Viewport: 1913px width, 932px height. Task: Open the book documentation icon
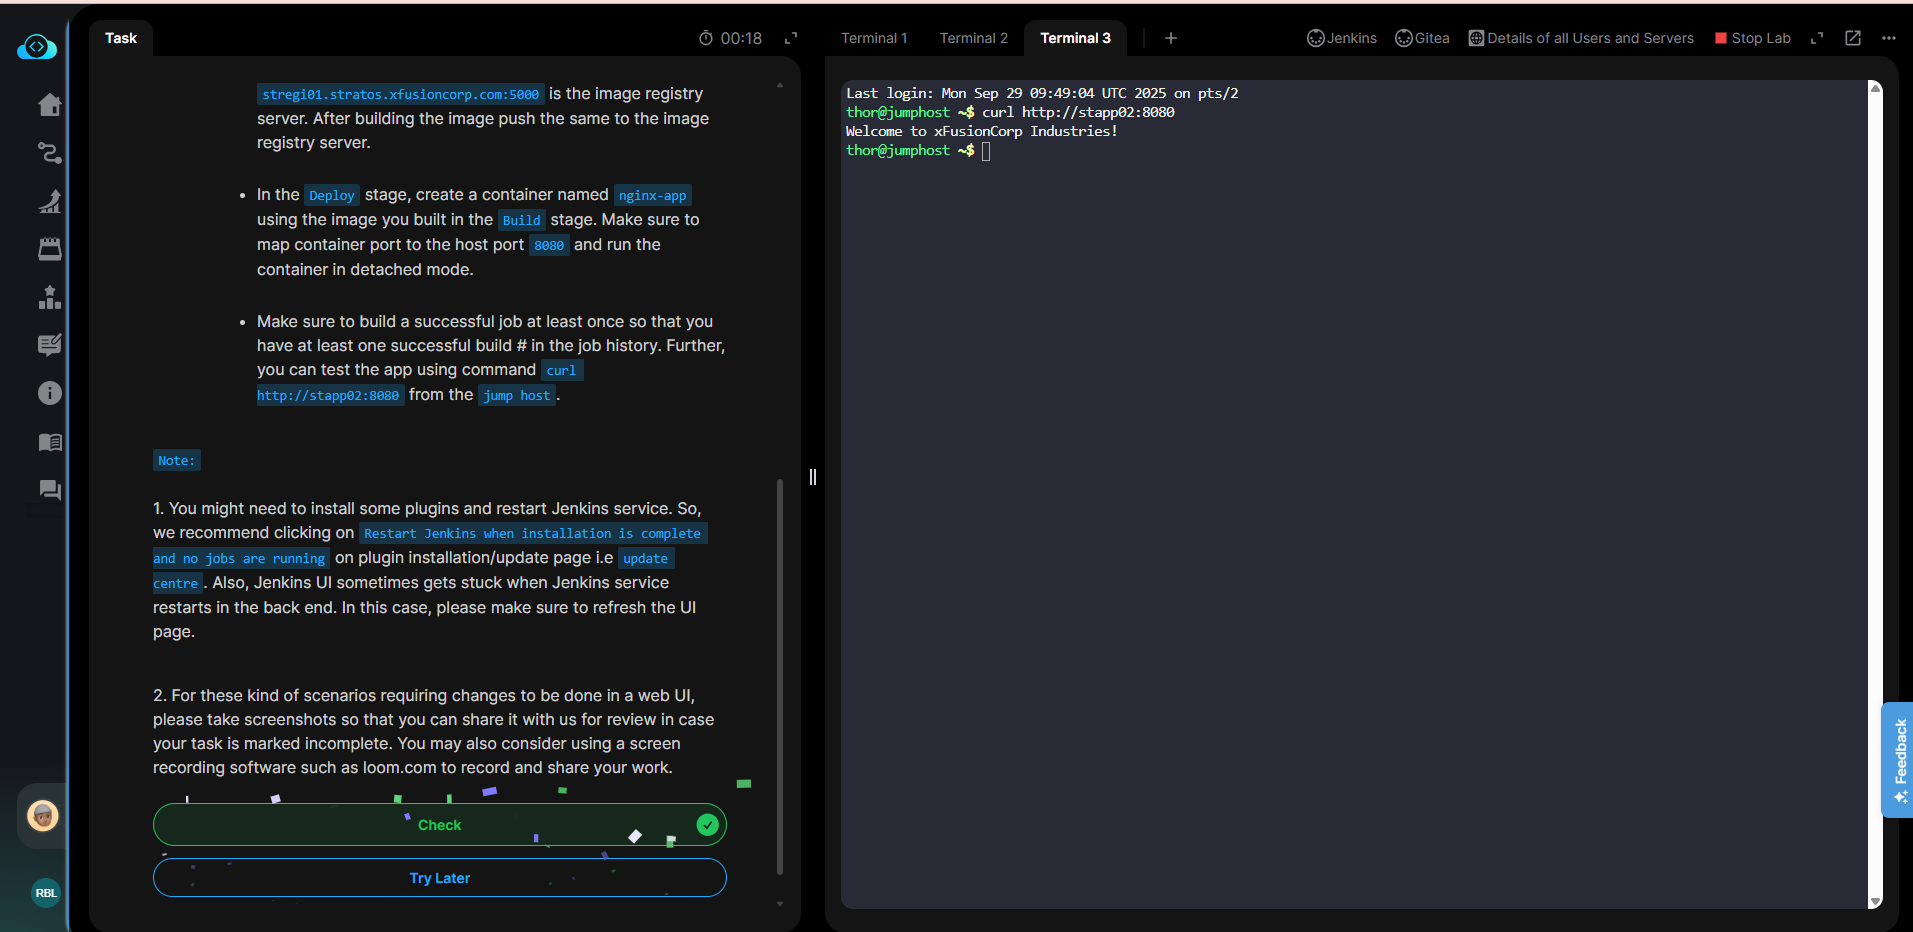click(x=49, y=442)
